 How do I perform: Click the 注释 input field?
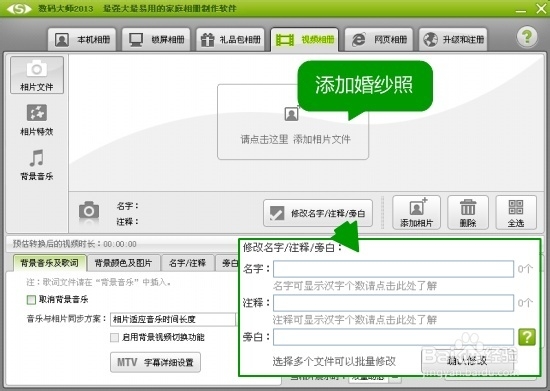394,303
